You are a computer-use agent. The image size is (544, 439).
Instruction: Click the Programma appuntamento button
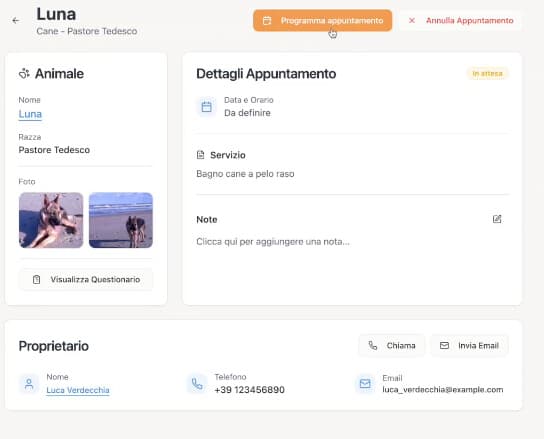click(322, 20)
